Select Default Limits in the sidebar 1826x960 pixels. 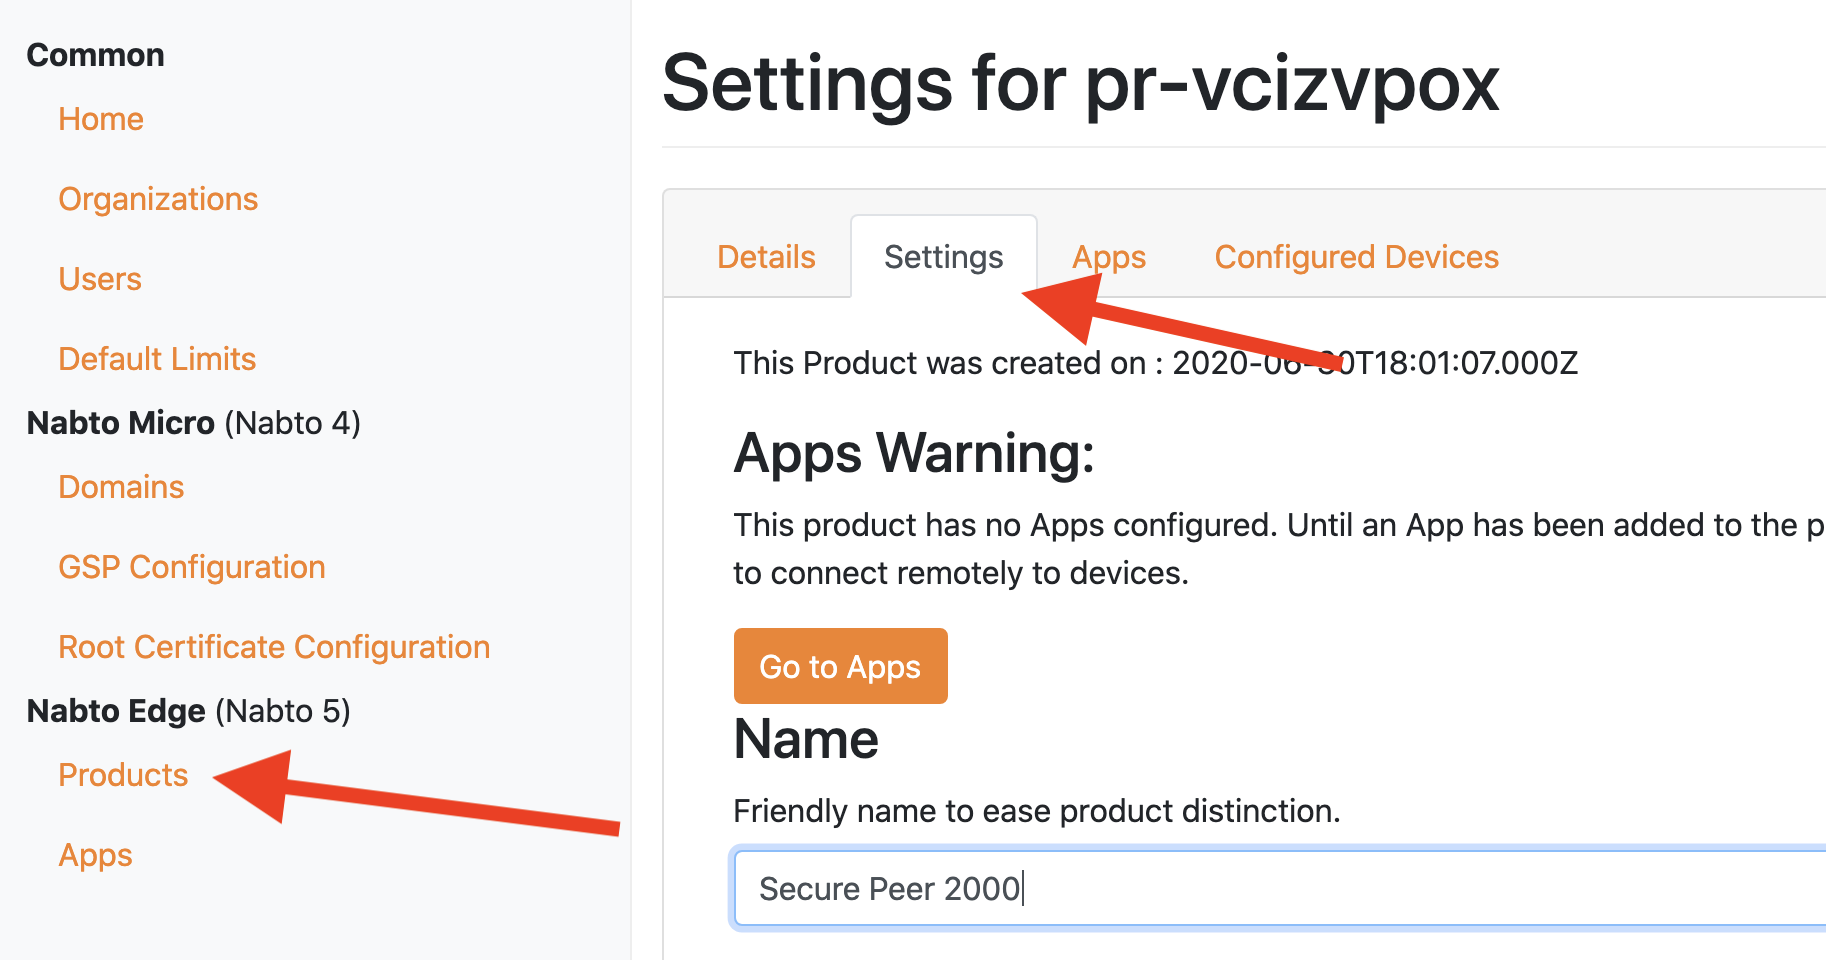click(157, 359)
